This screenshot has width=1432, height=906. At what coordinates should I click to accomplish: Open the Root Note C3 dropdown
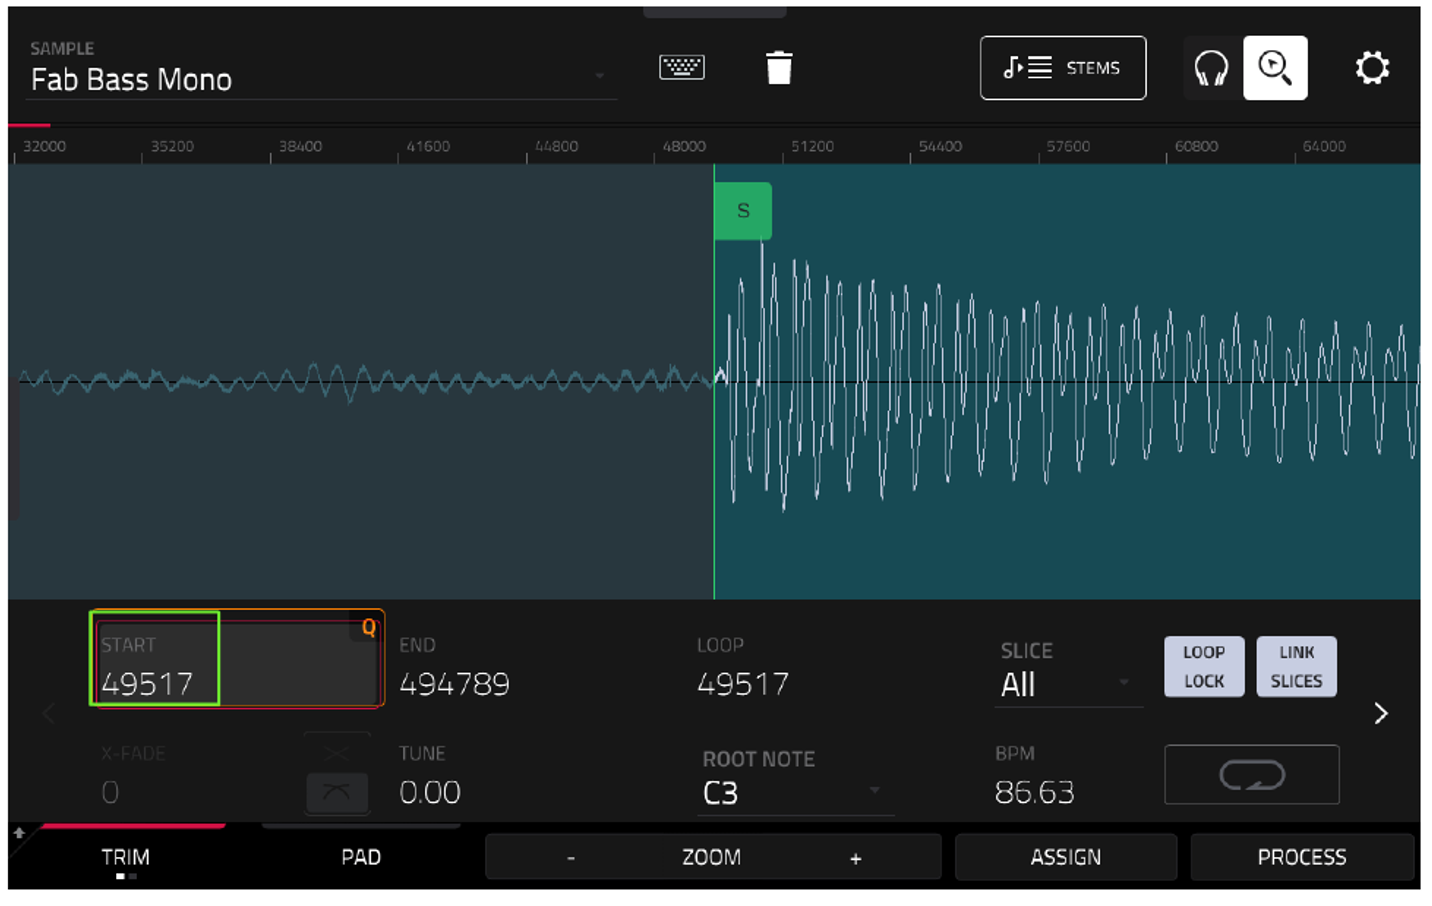click(796, 792)
